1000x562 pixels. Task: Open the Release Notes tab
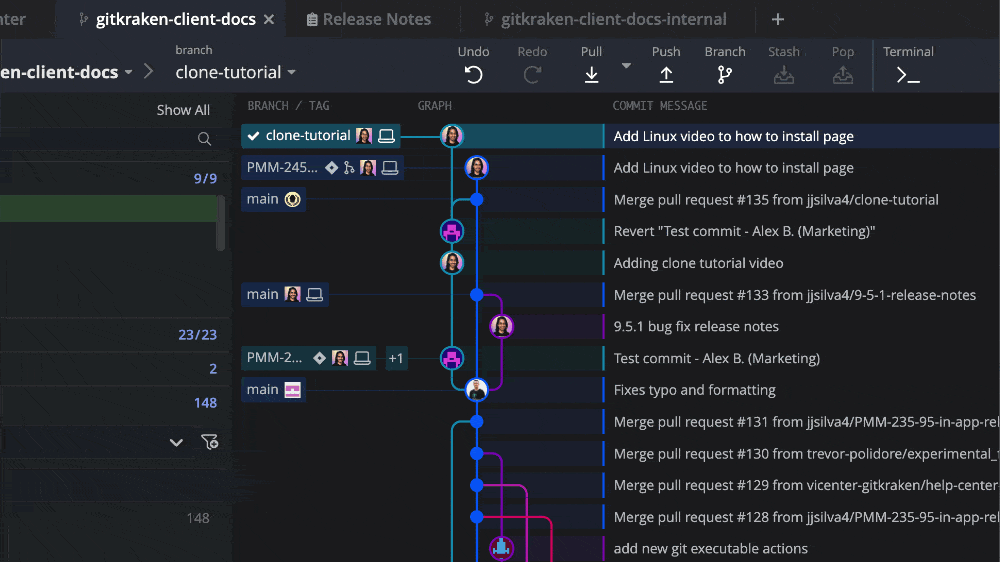(368, 19)
